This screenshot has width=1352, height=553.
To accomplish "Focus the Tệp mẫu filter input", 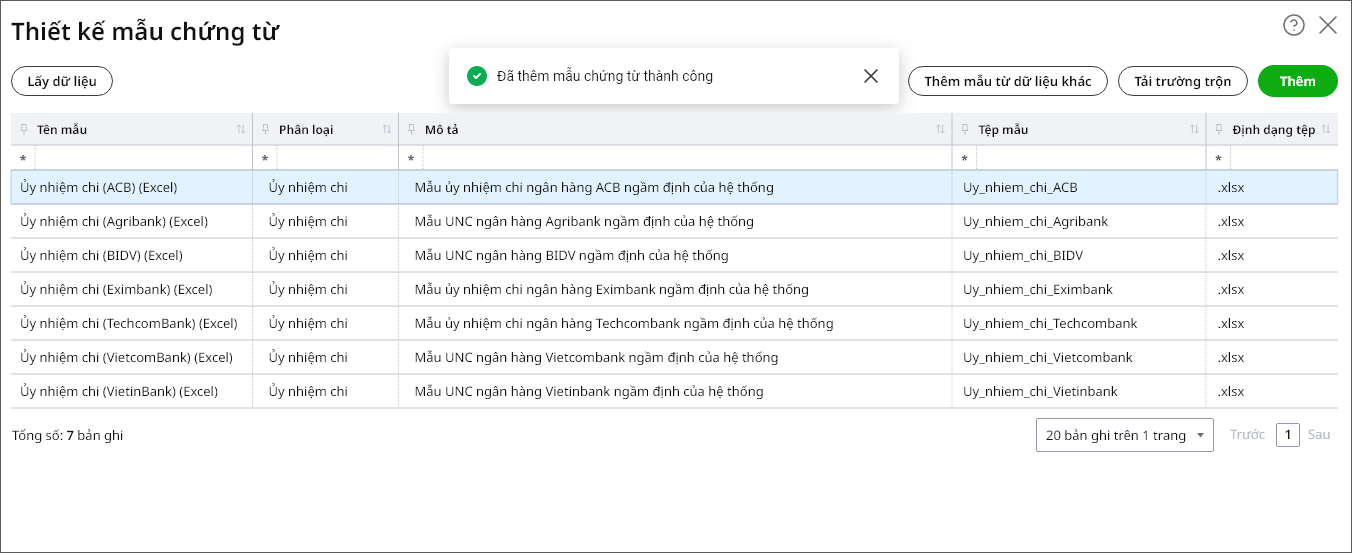I will [1091, 159].
